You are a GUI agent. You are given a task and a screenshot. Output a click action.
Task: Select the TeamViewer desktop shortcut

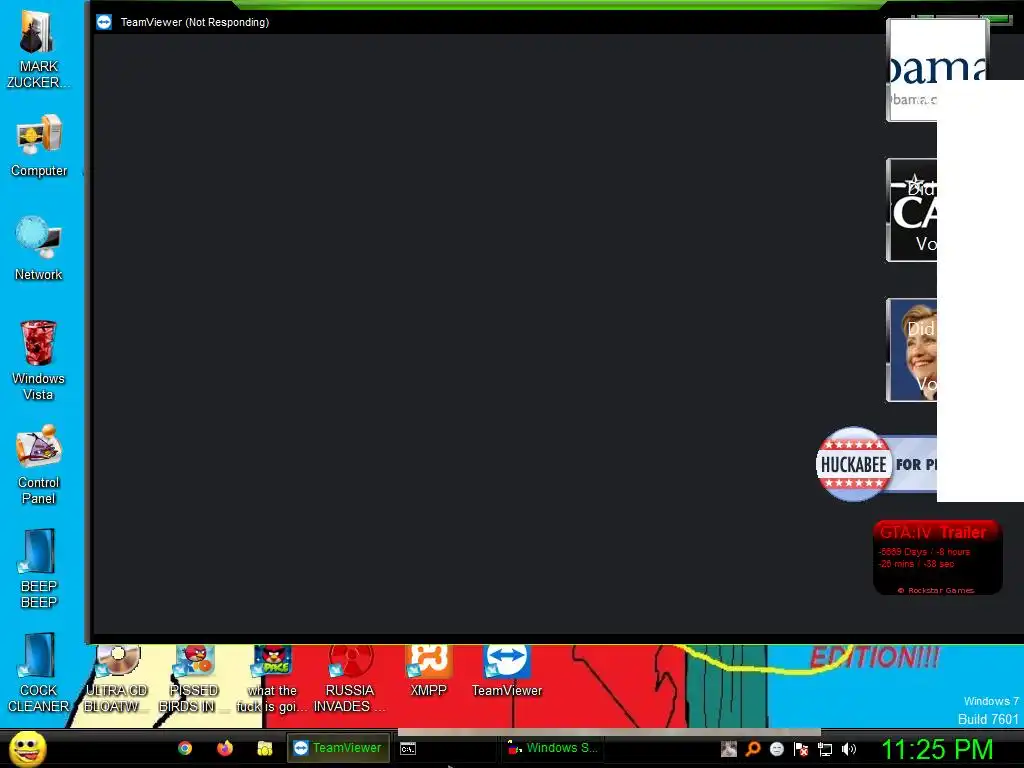pyautogui.click(x=507, y=671)
